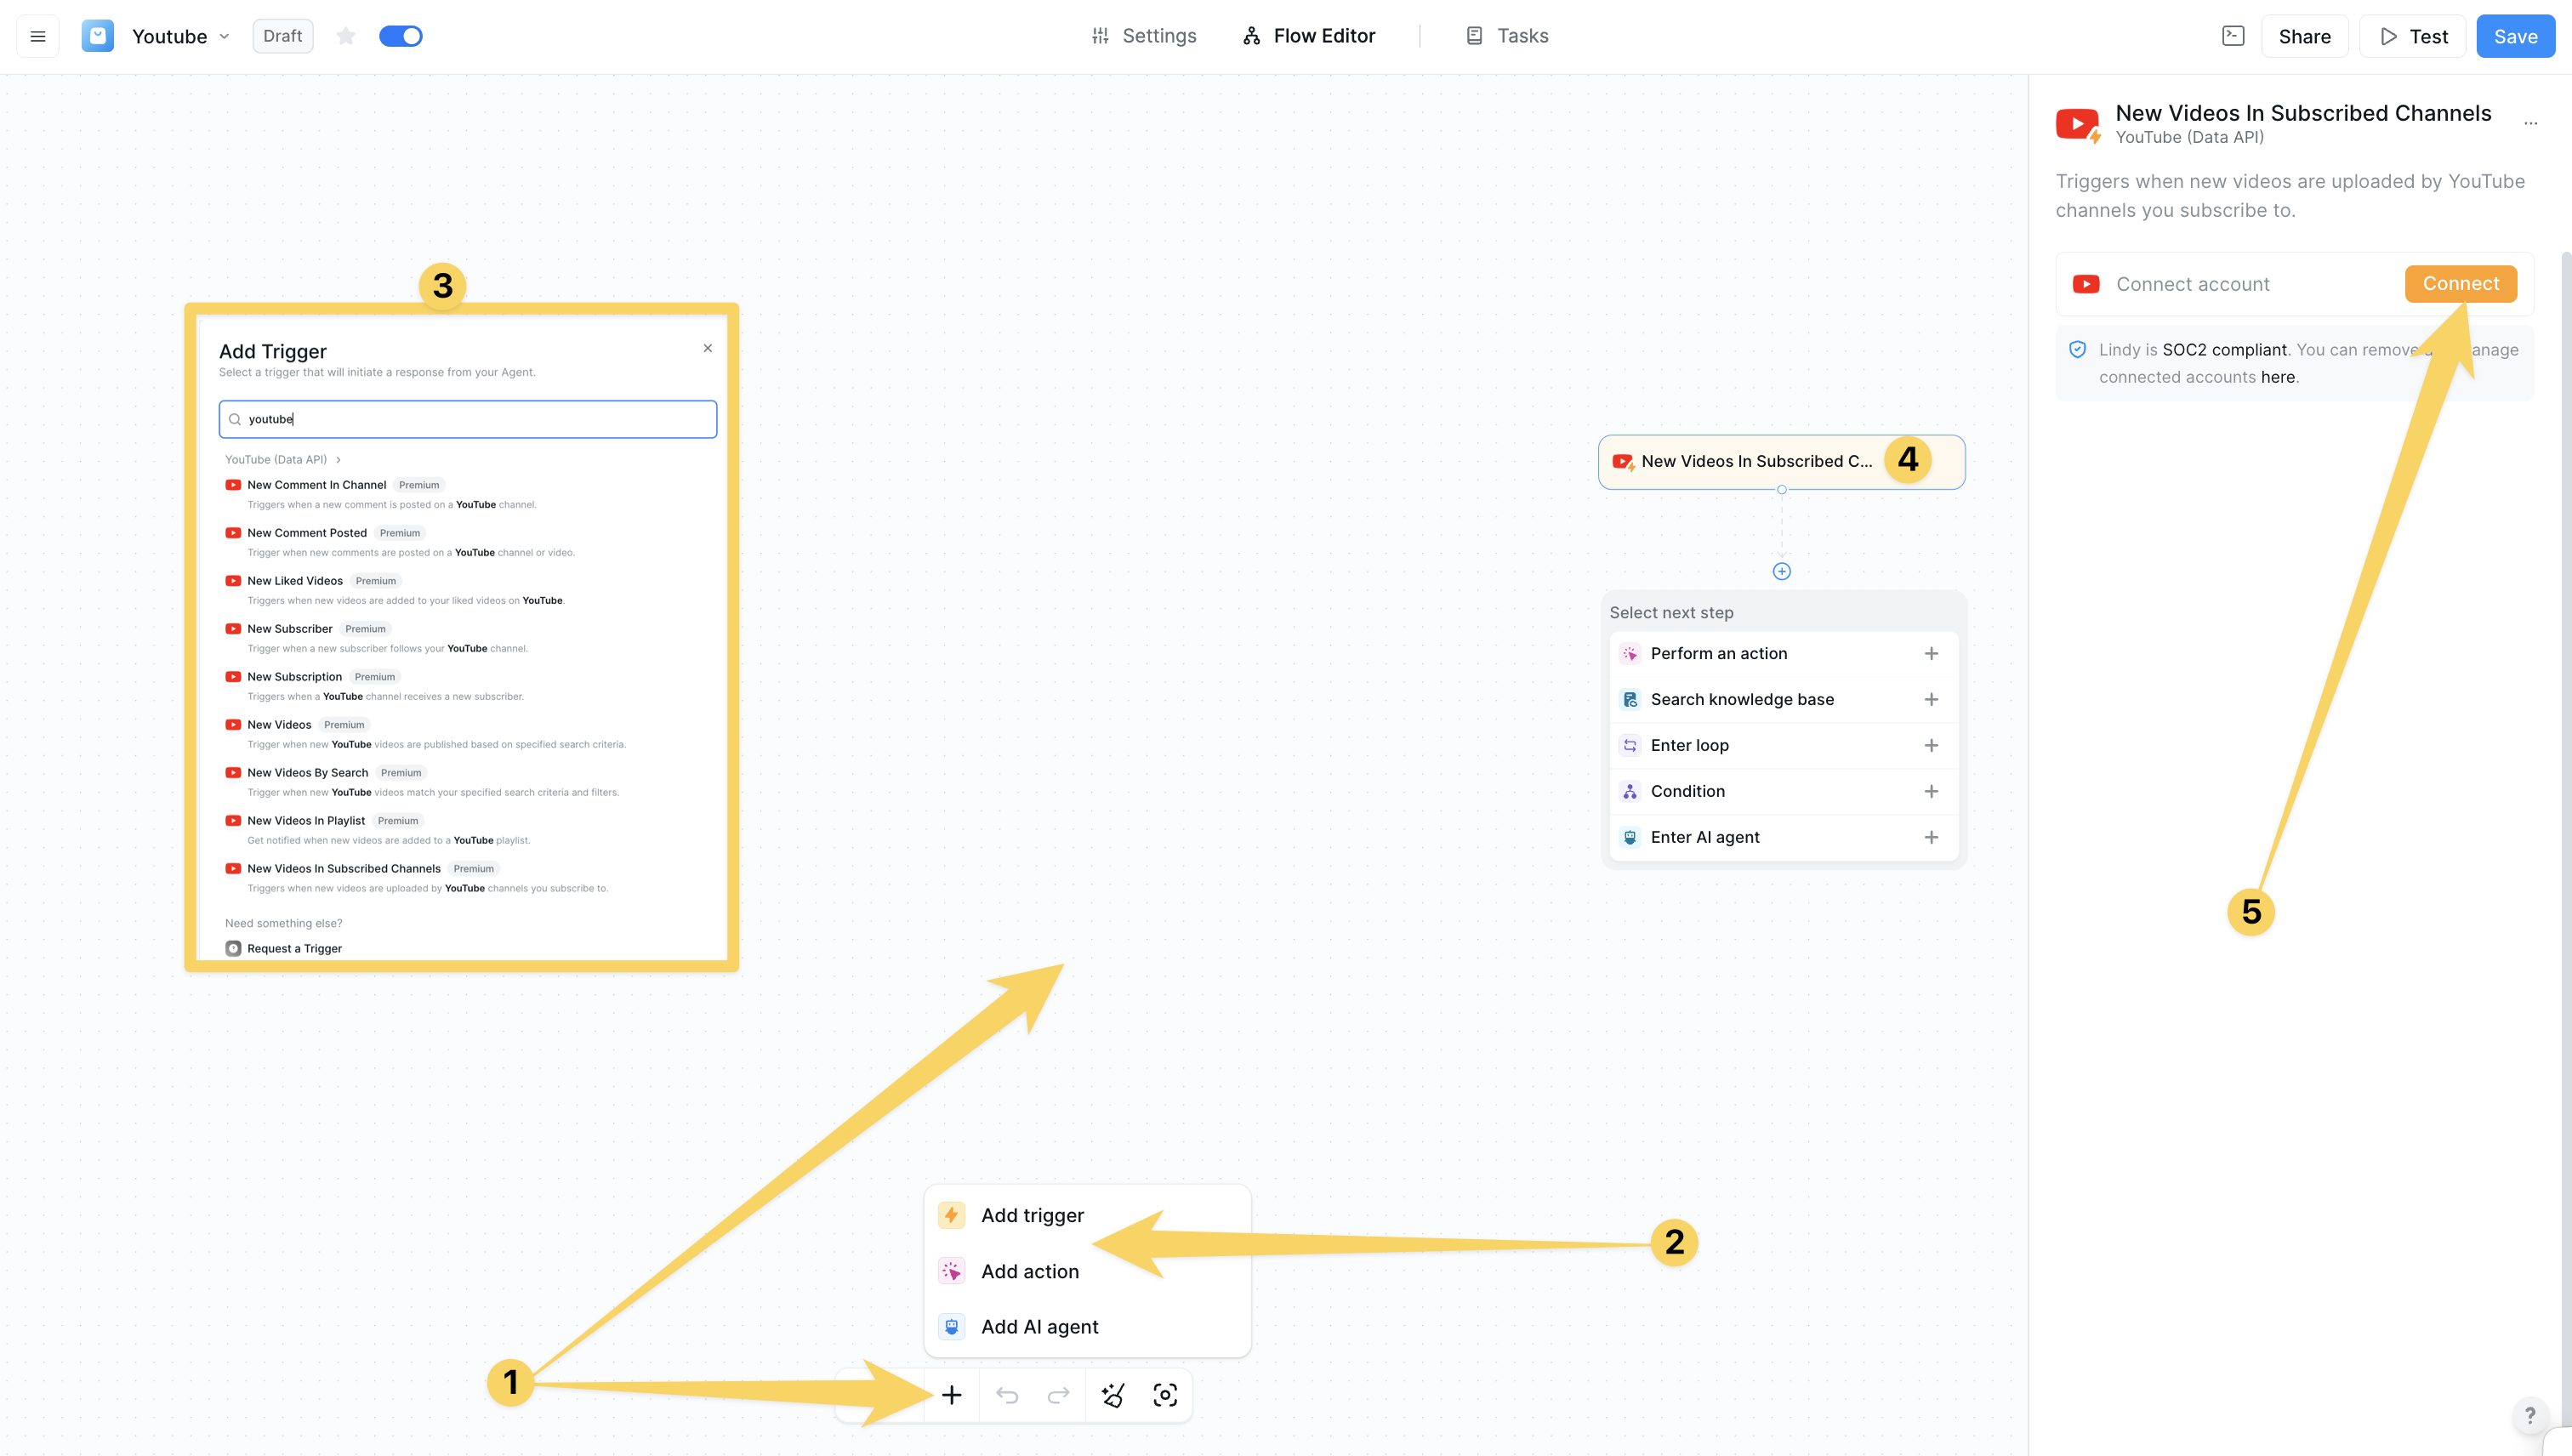Image resolution: width=2572 pixels, height=1456 pixels.
Task: Select the tidy-up broom icon
Action: tap(1113, 1394)
